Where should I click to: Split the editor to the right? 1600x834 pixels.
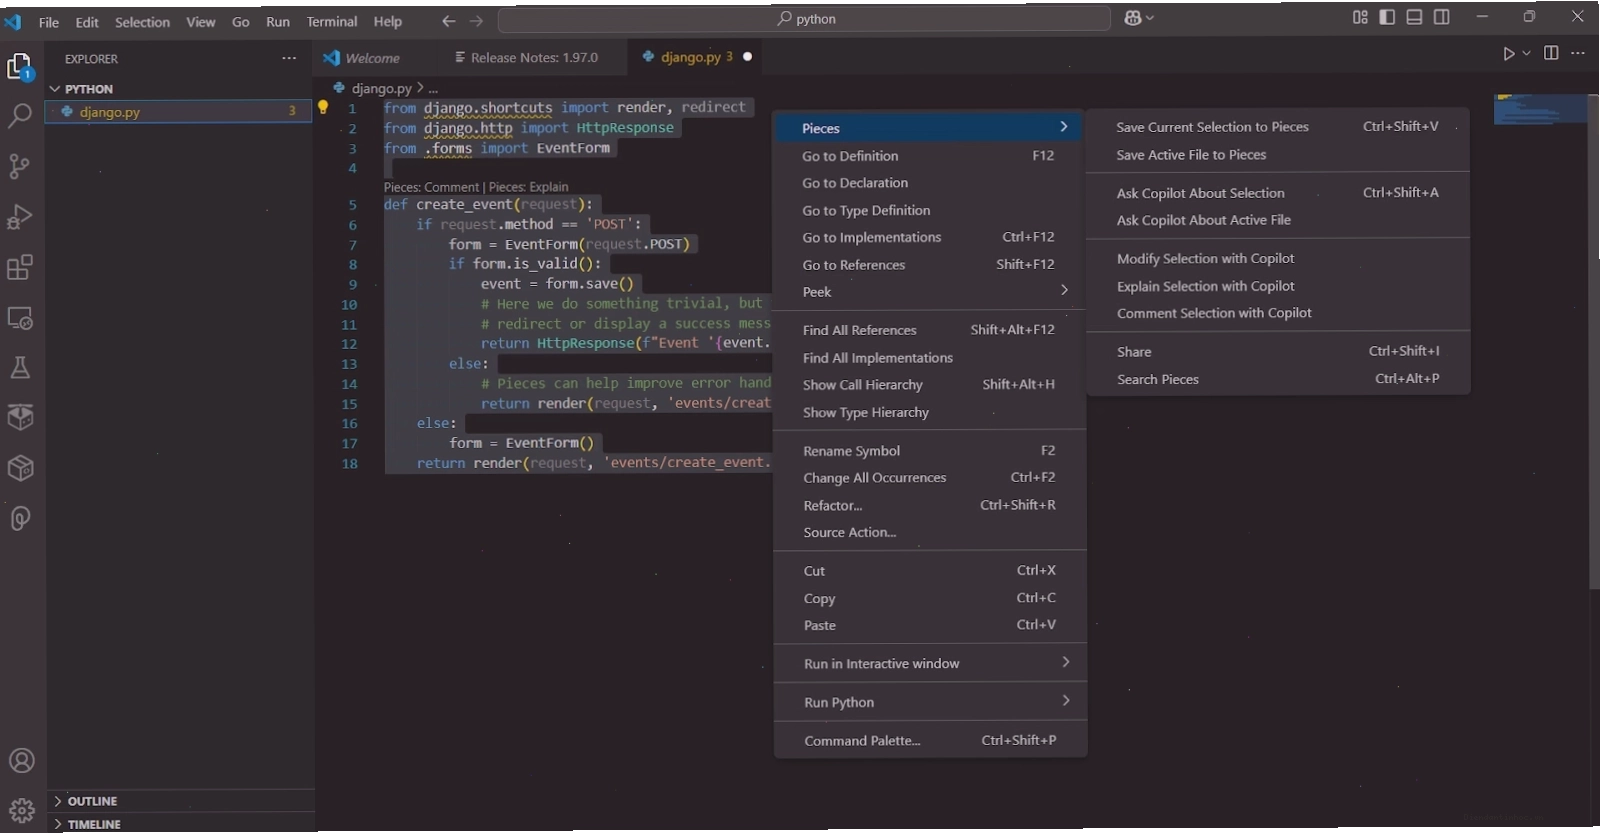coord(1551,54)
